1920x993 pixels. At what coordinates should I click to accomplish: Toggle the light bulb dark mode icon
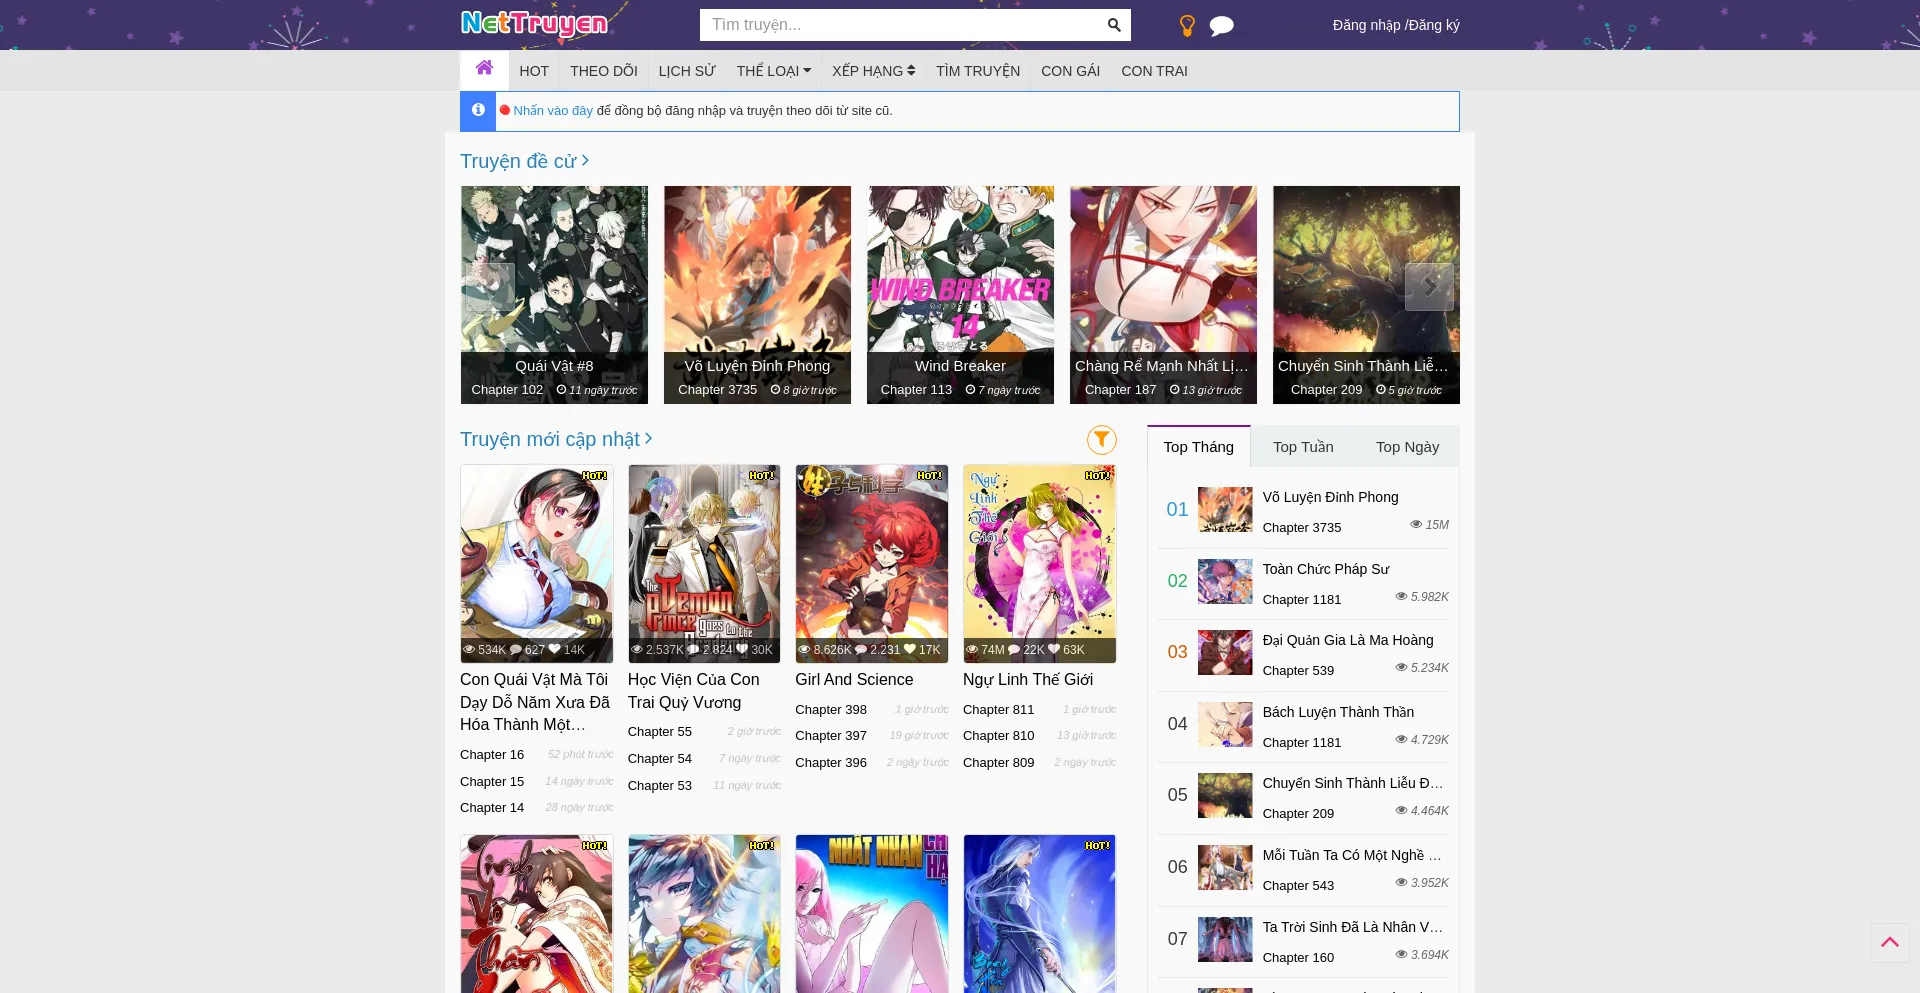coord(1187,26)
